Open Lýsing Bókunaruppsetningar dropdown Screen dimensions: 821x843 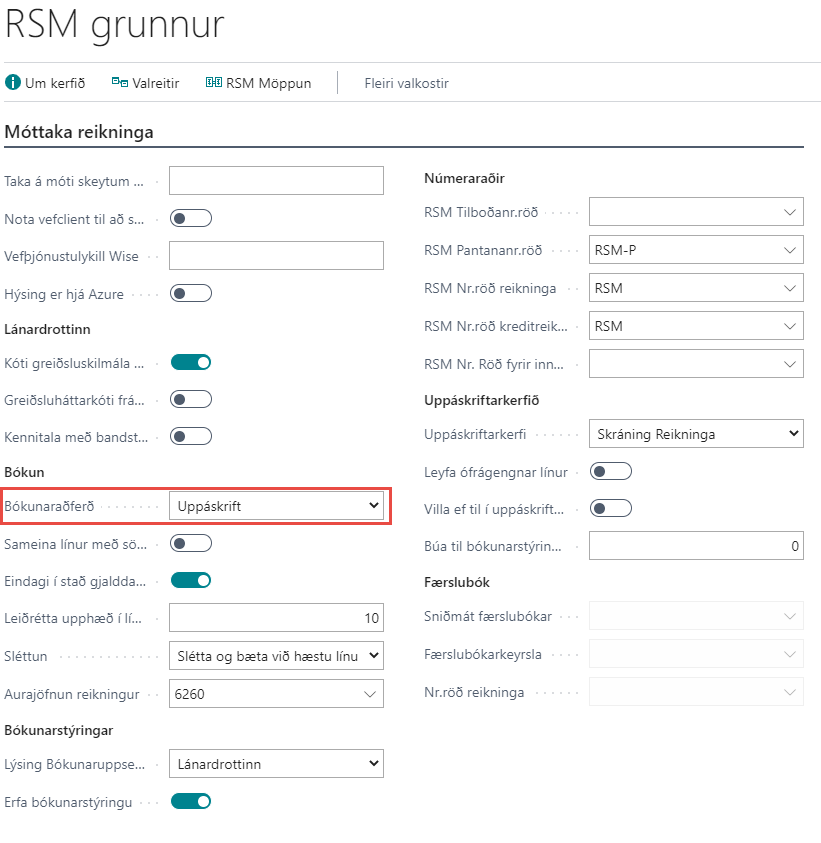tap(276, 764)
